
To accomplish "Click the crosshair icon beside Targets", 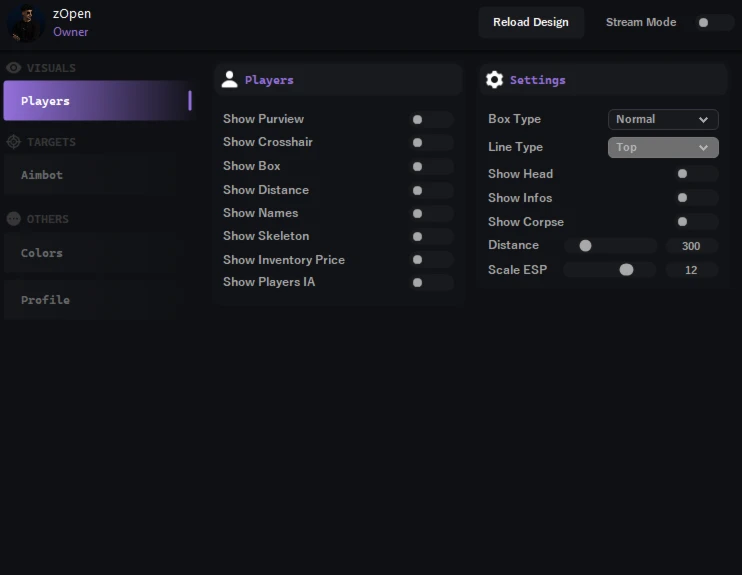I will (x=14, y=142).
